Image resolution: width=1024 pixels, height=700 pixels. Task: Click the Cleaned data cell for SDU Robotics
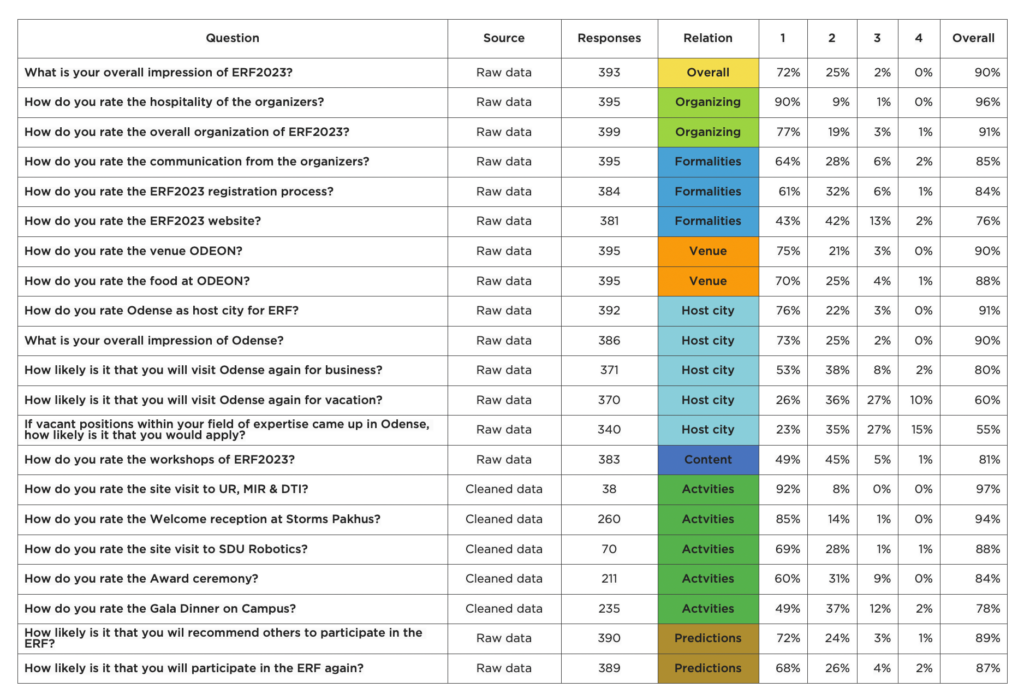click(504, 549)
